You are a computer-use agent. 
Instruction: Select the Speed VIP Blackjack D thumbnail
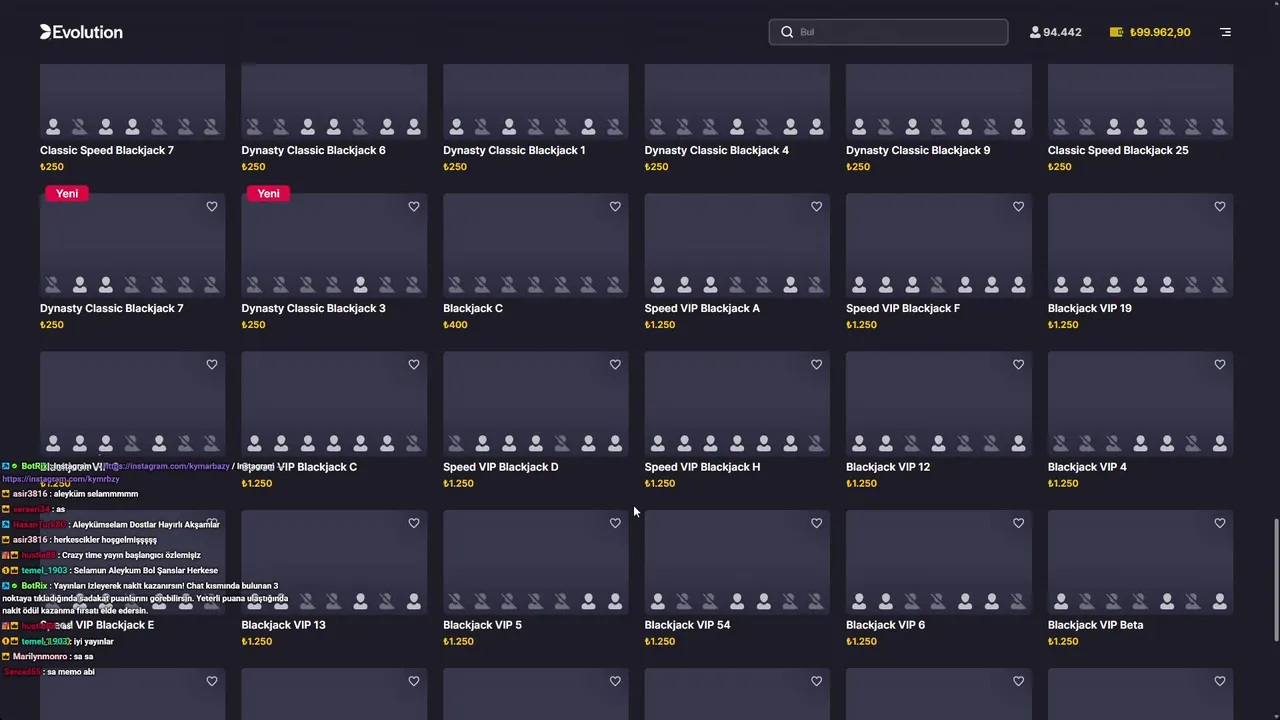pyautogui.click(x=535, y=403)
